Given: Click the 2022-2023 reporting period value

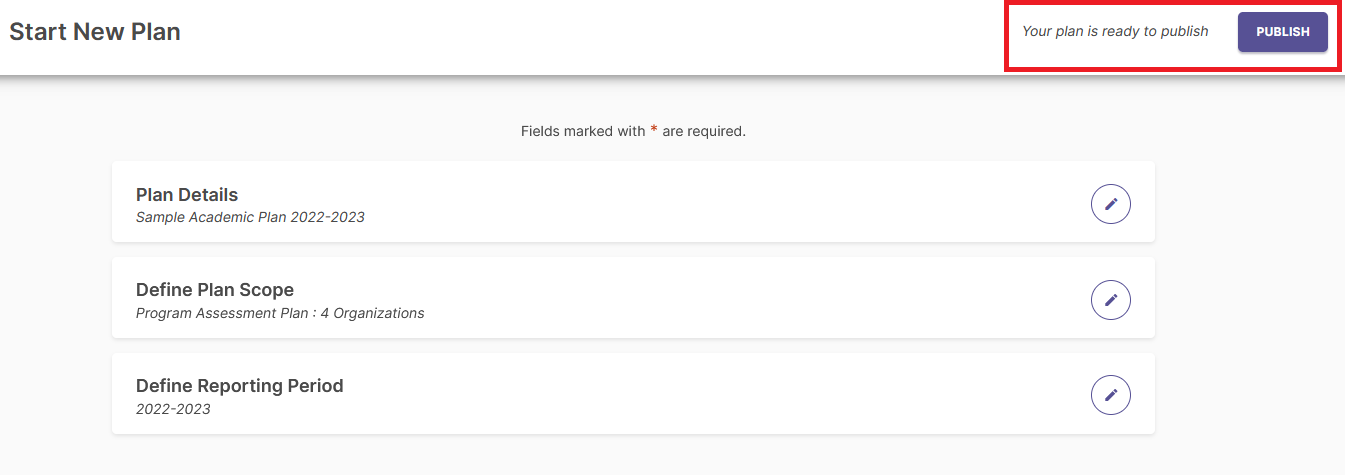Looking at the screenshot, I should pyautogui.click(x=173, y=409).
